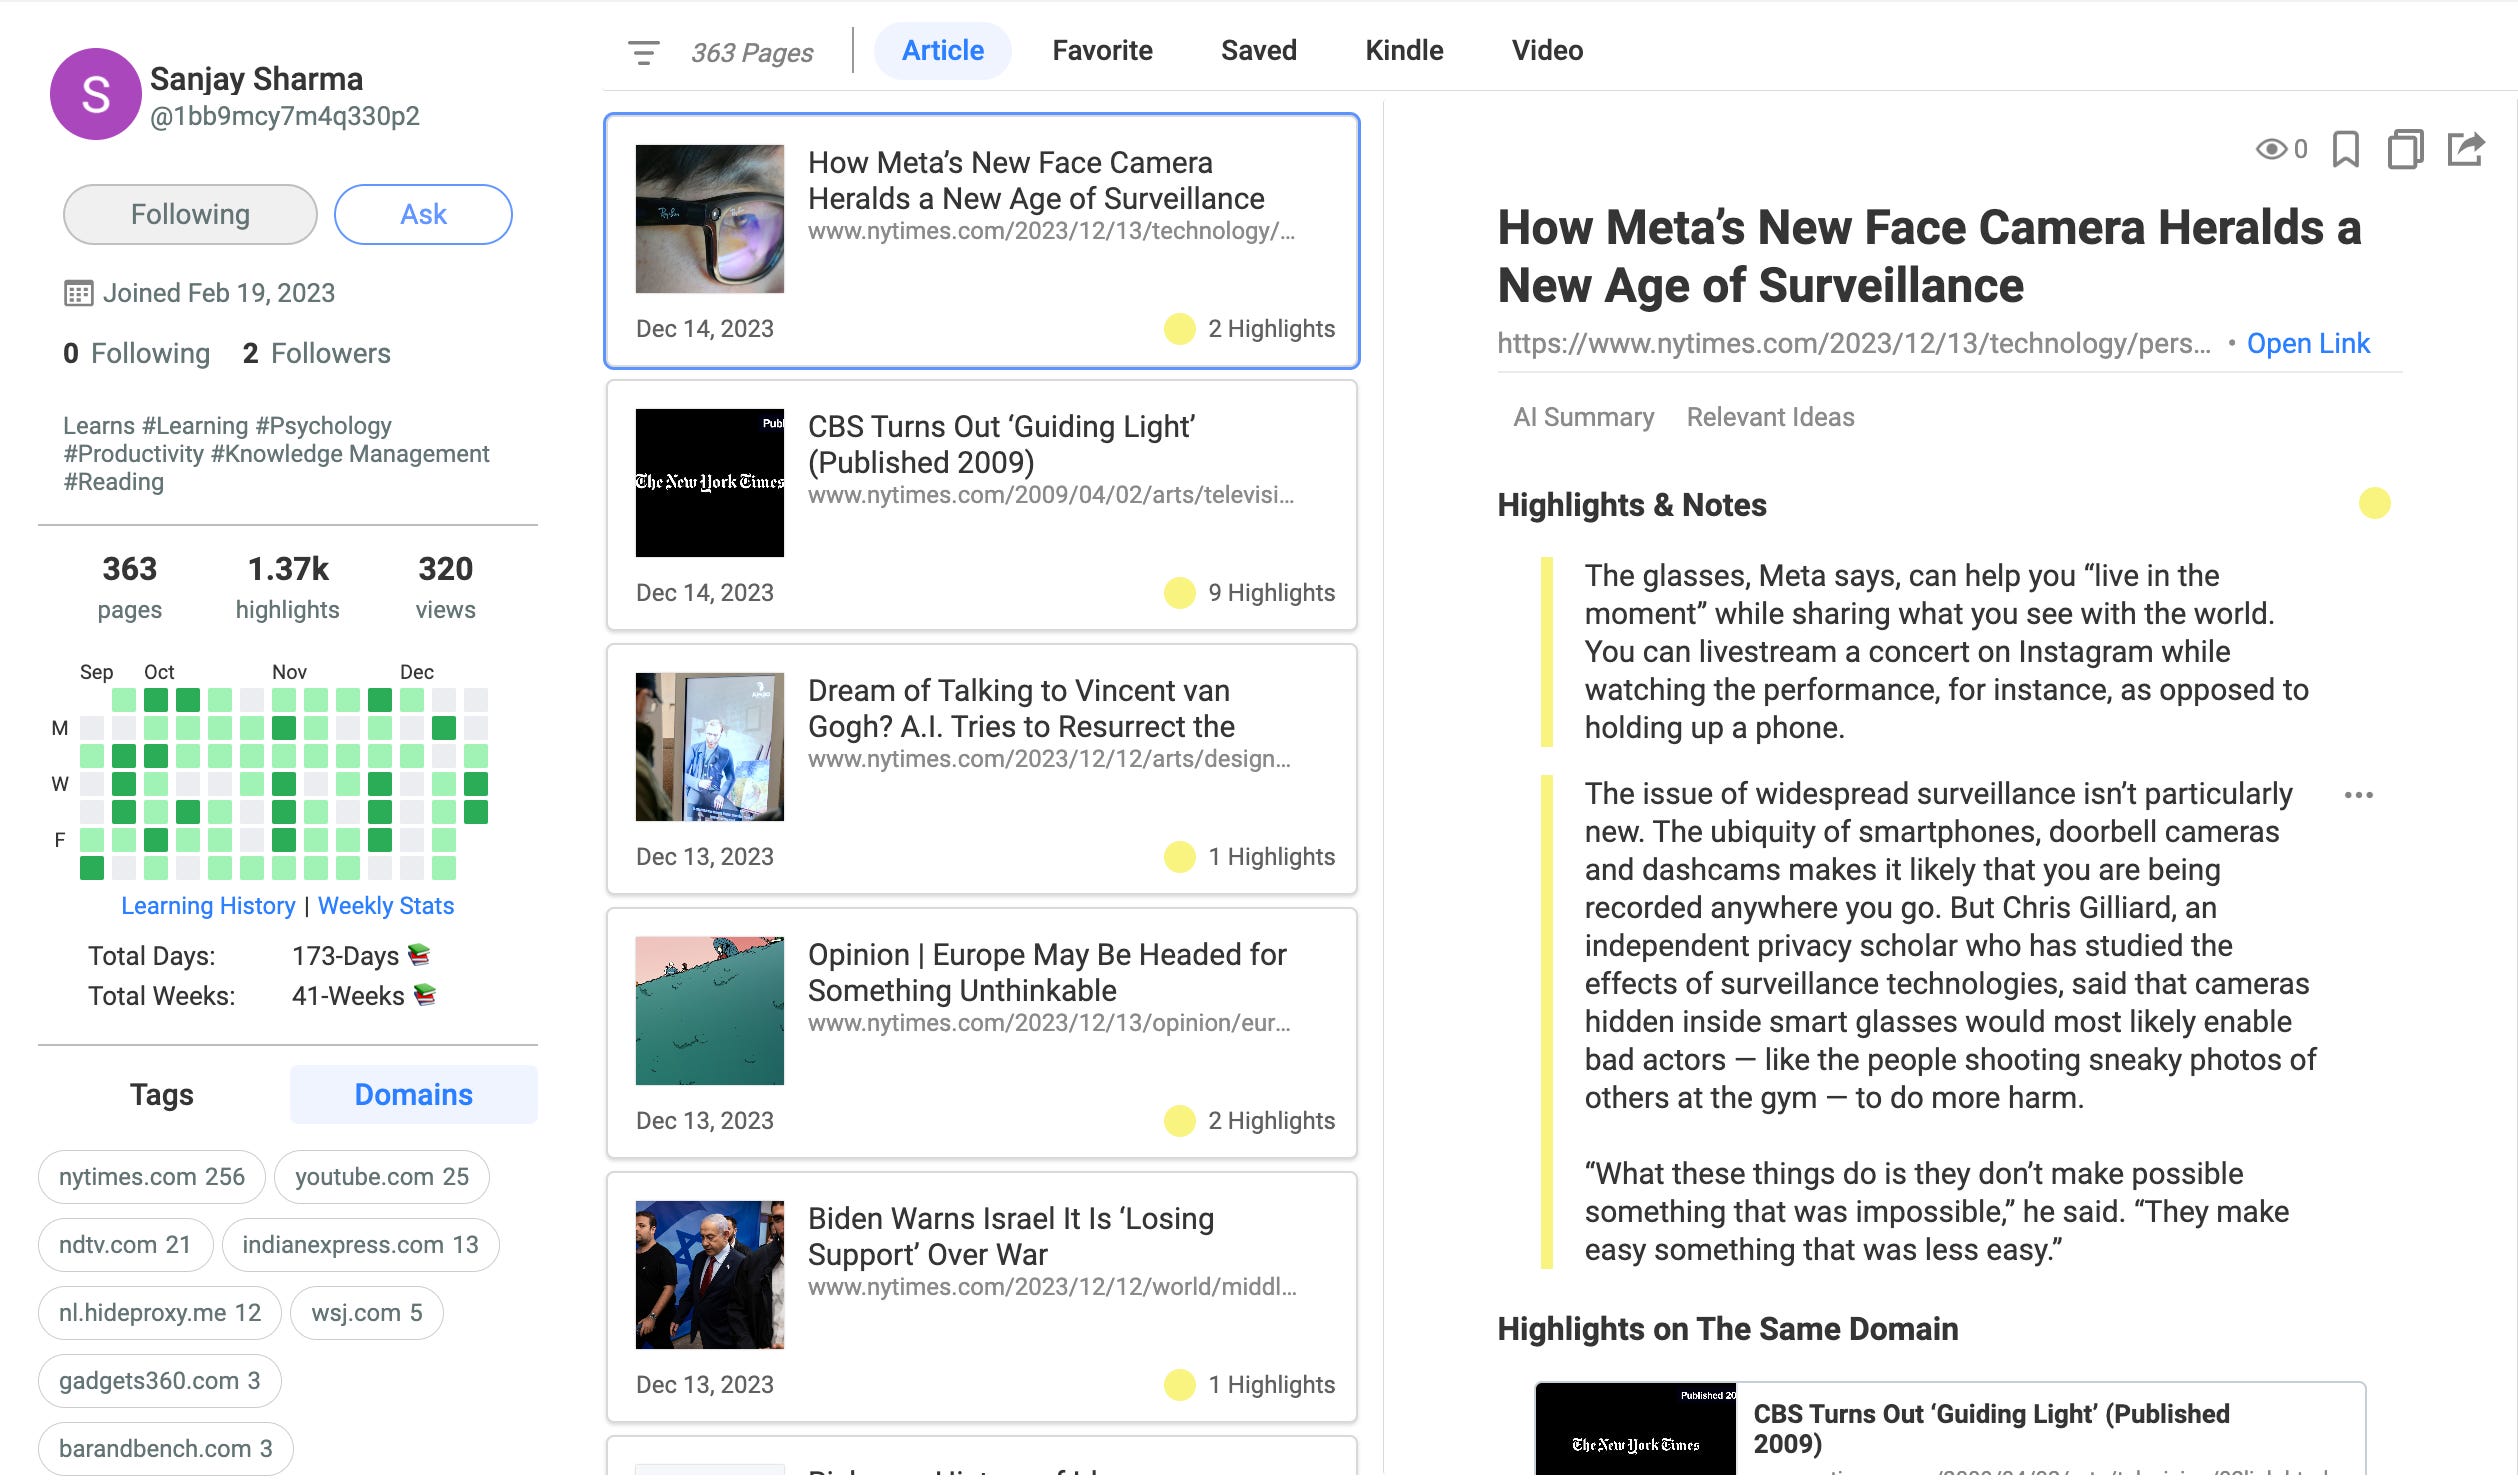Switch to the Favorite tab
This screenshot has height=1480, width=2518.
pos(1102,51)
